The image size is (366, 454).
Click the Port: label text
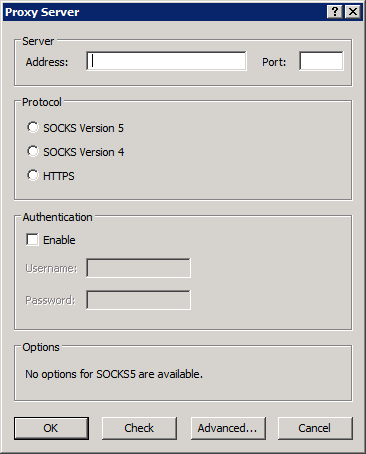pyautogui.click(x=274, y=62)
